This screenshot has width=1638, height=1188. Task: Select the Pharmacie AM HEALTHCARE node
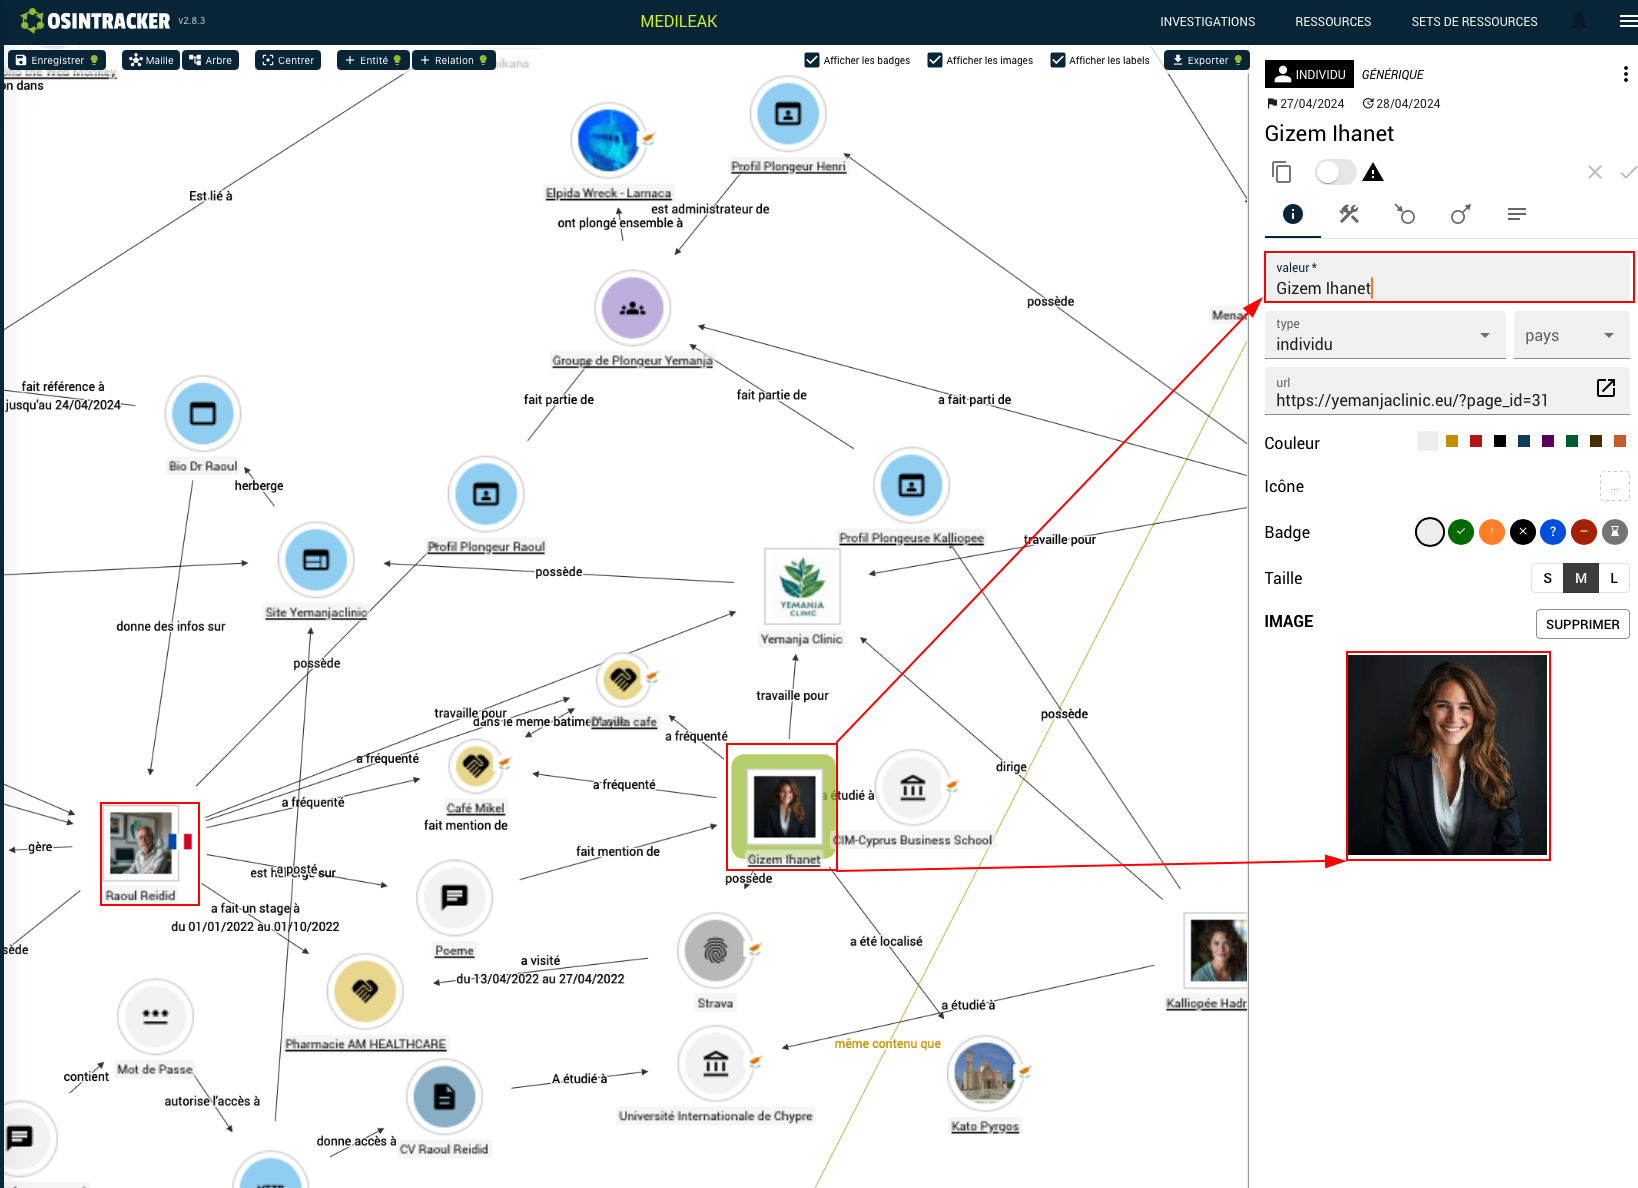pyautogui.click(x=365, y=991)
